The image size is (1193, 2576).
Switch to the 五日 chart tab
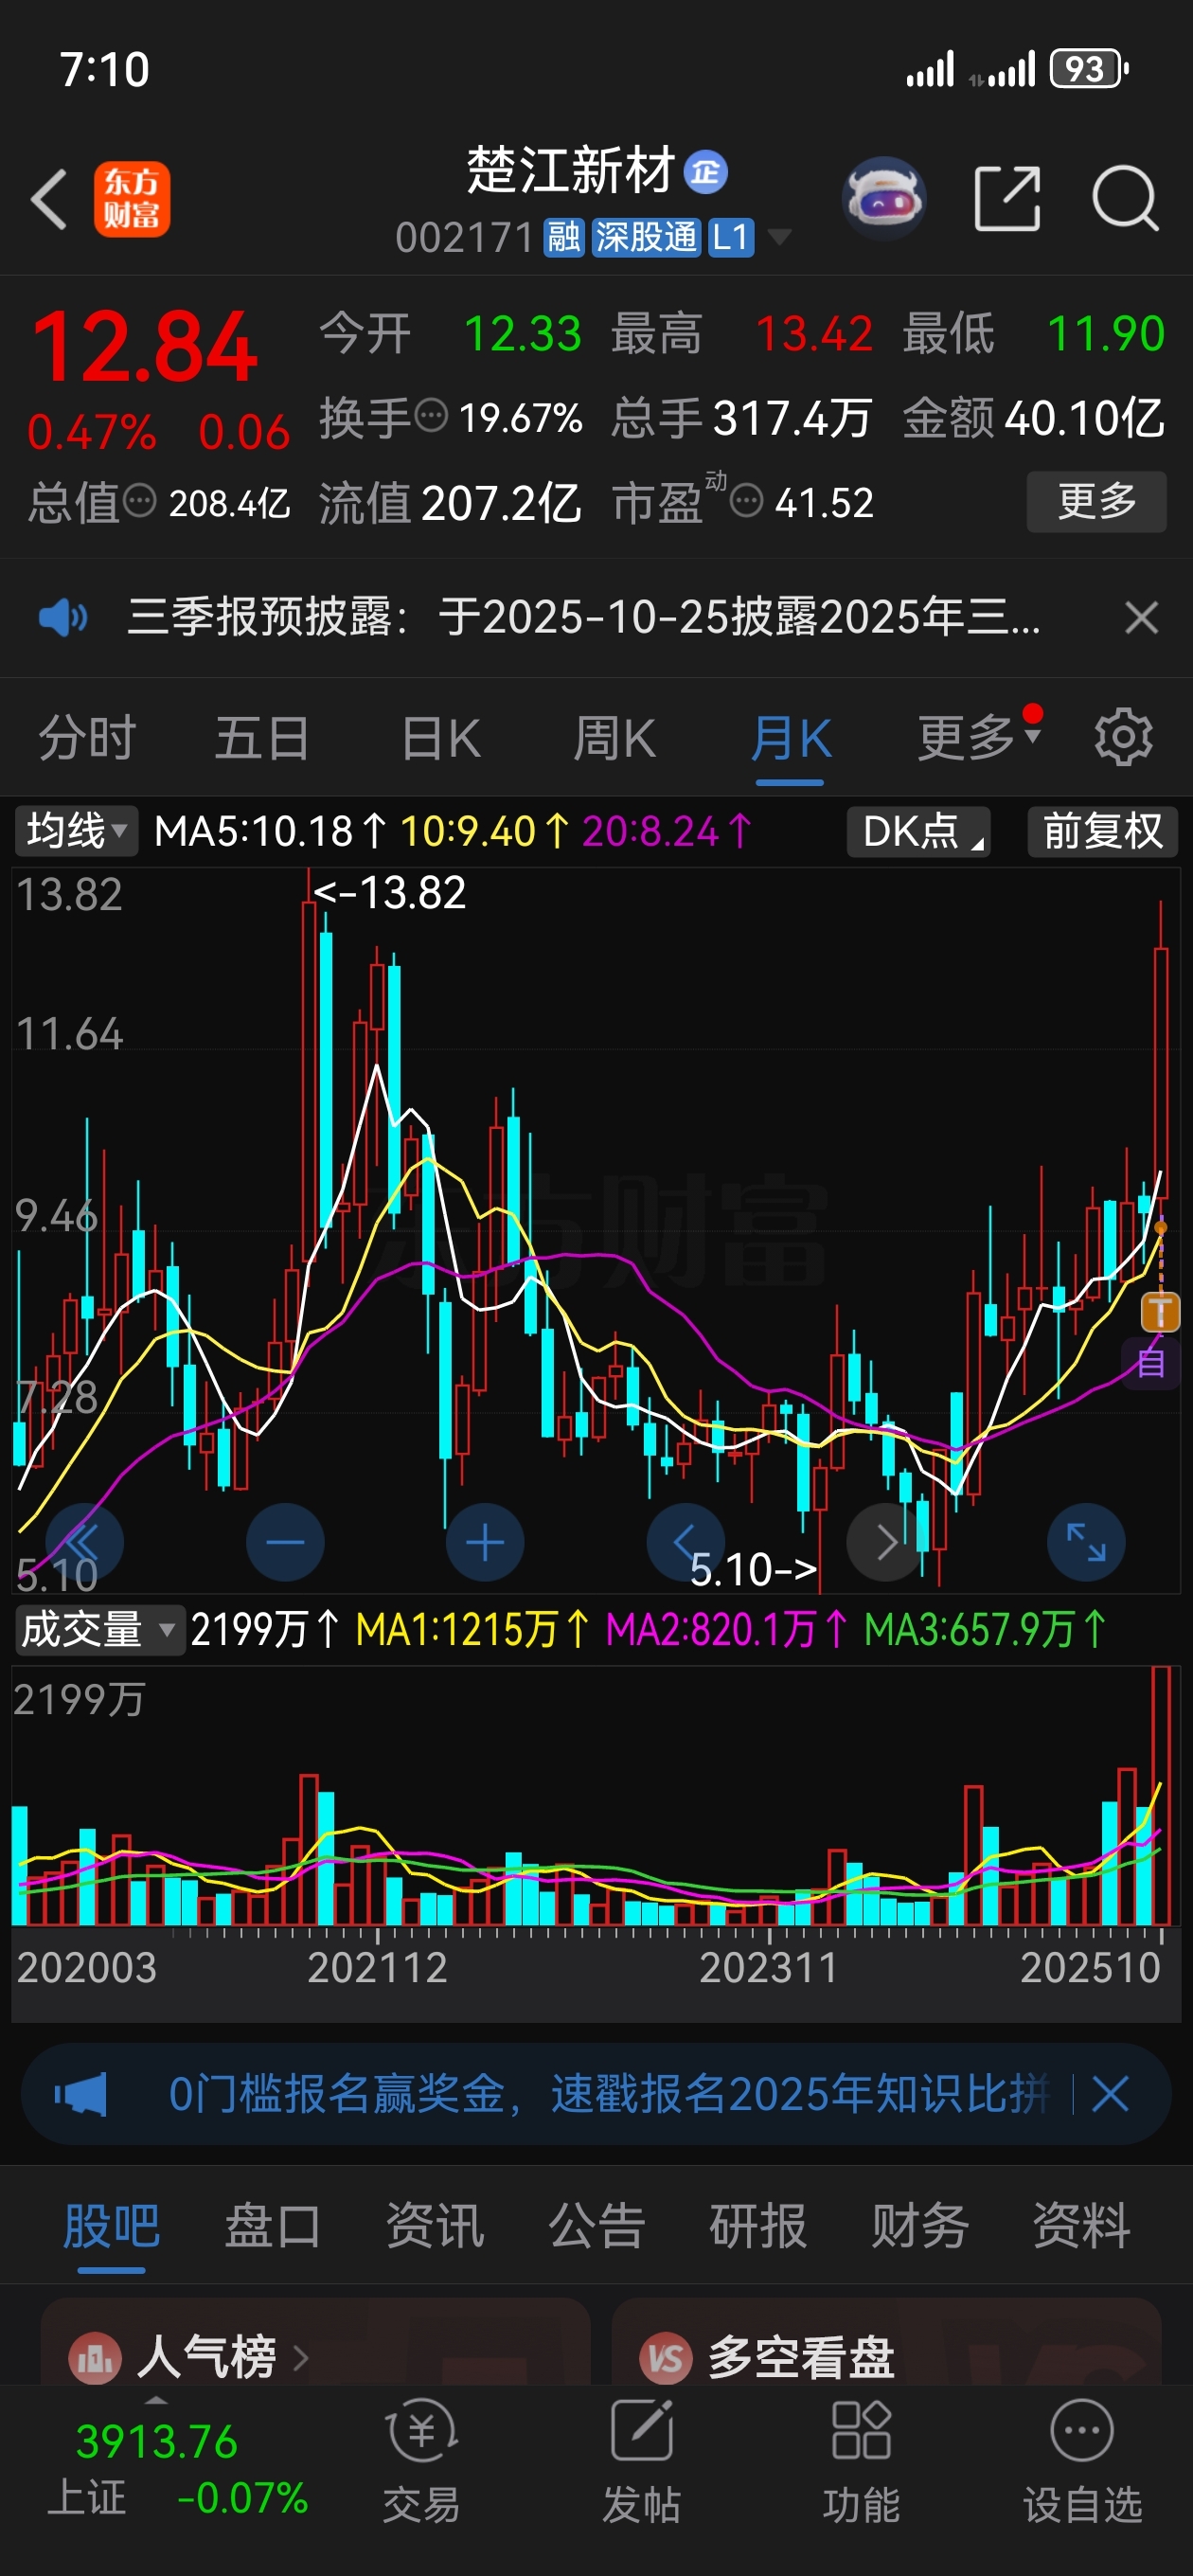click(262, 739)
